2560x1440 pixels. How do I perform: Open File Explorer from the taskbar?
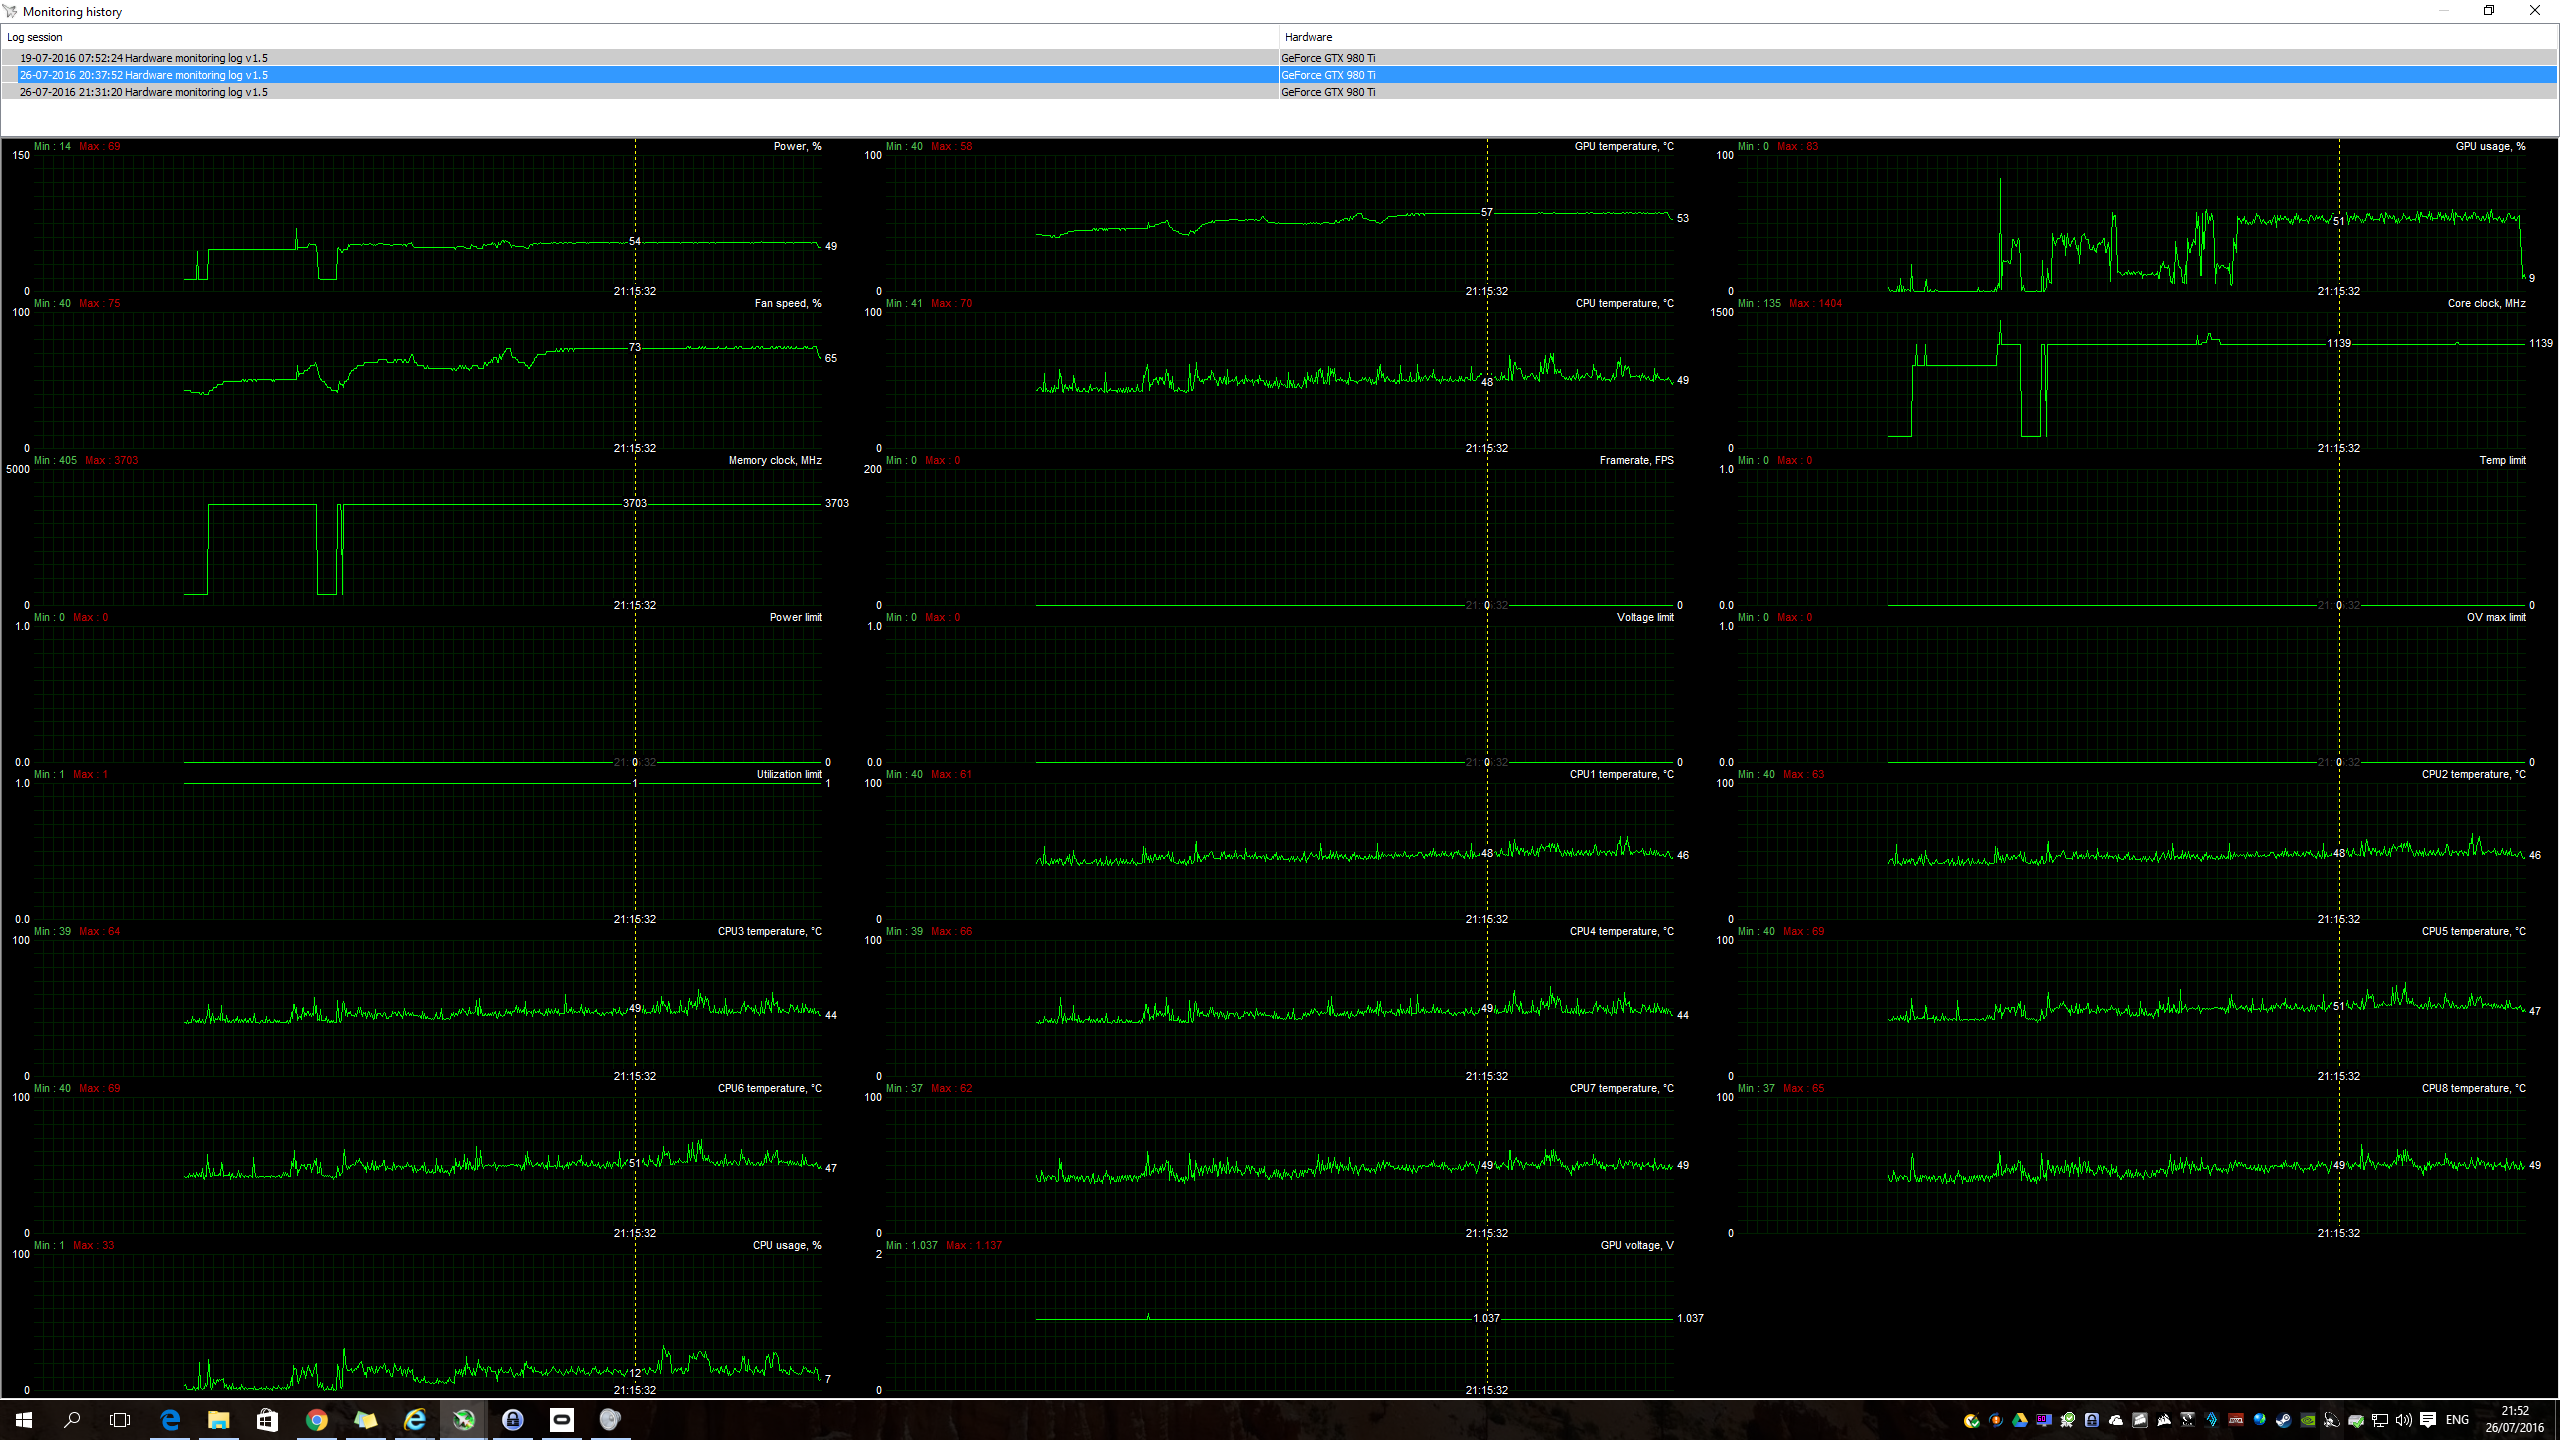218,1420
